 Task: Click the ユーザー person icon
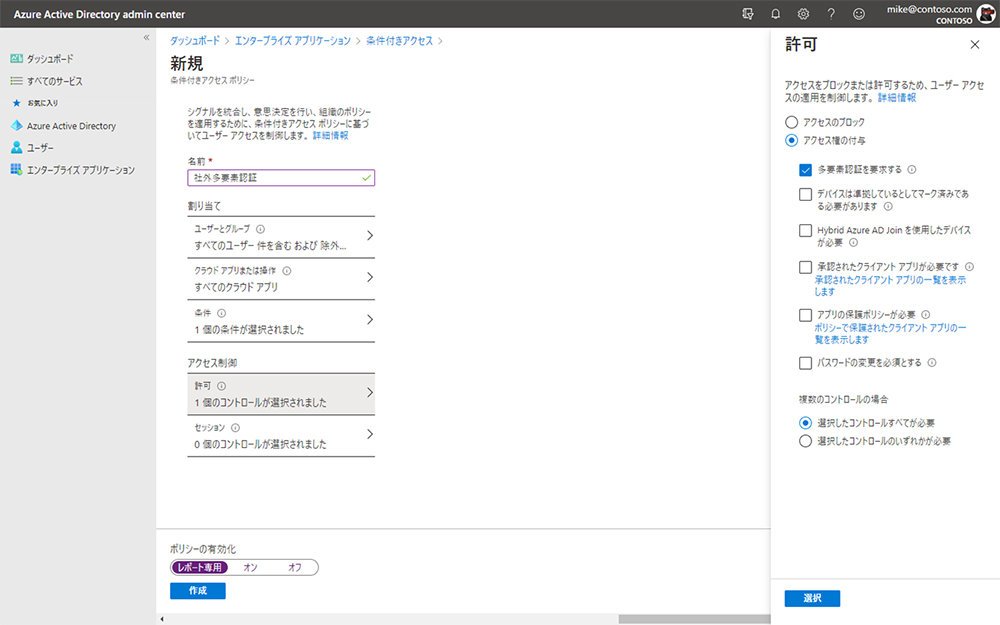click(x=17, y=147)
